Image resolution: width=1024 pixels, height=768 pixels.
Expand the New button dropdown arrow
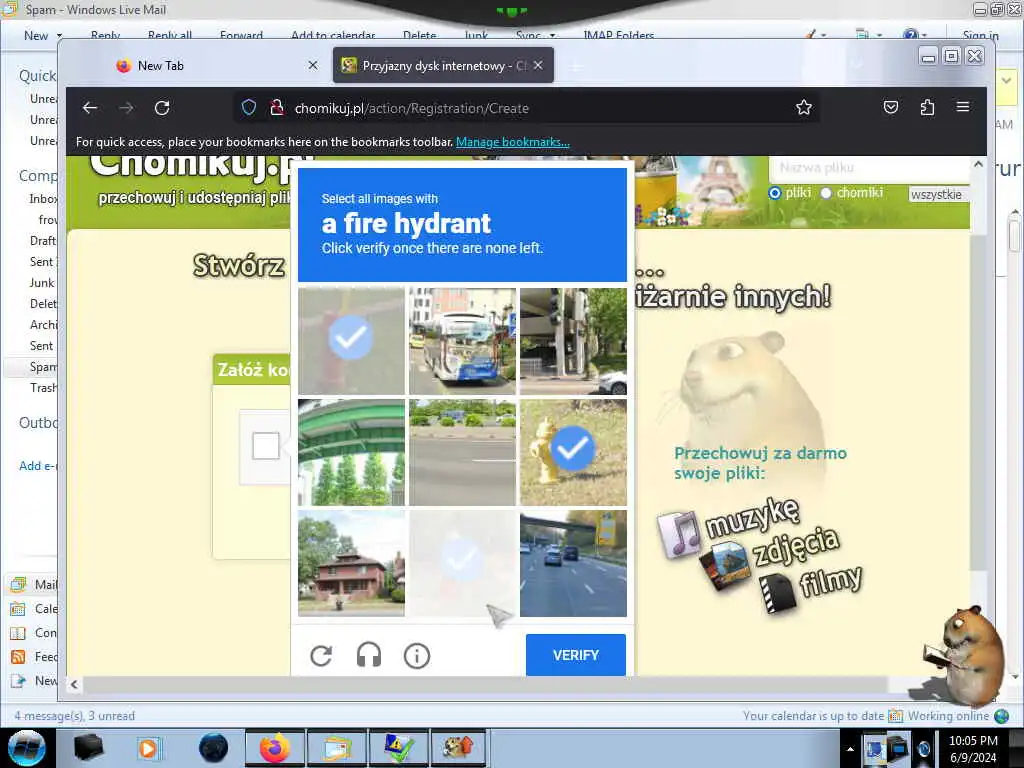(59, 35)
